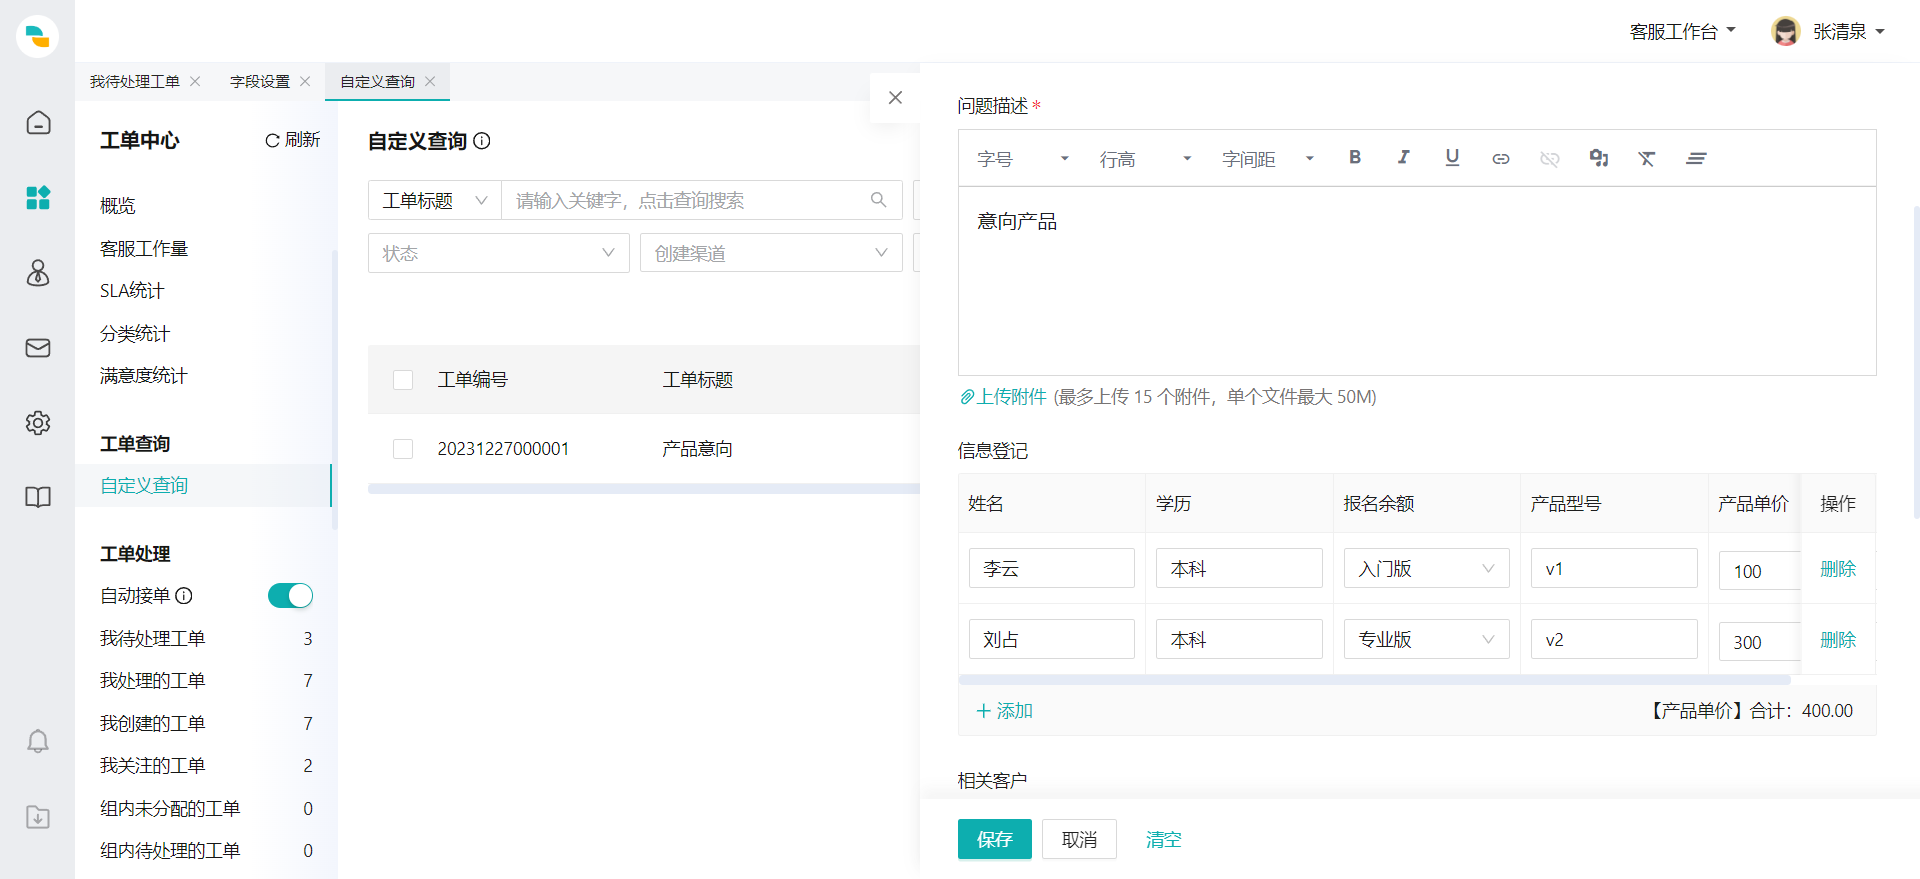Viewport: 1920px width, 879px height.
Task: Open the ticket center grid icon
Action: 38,197
